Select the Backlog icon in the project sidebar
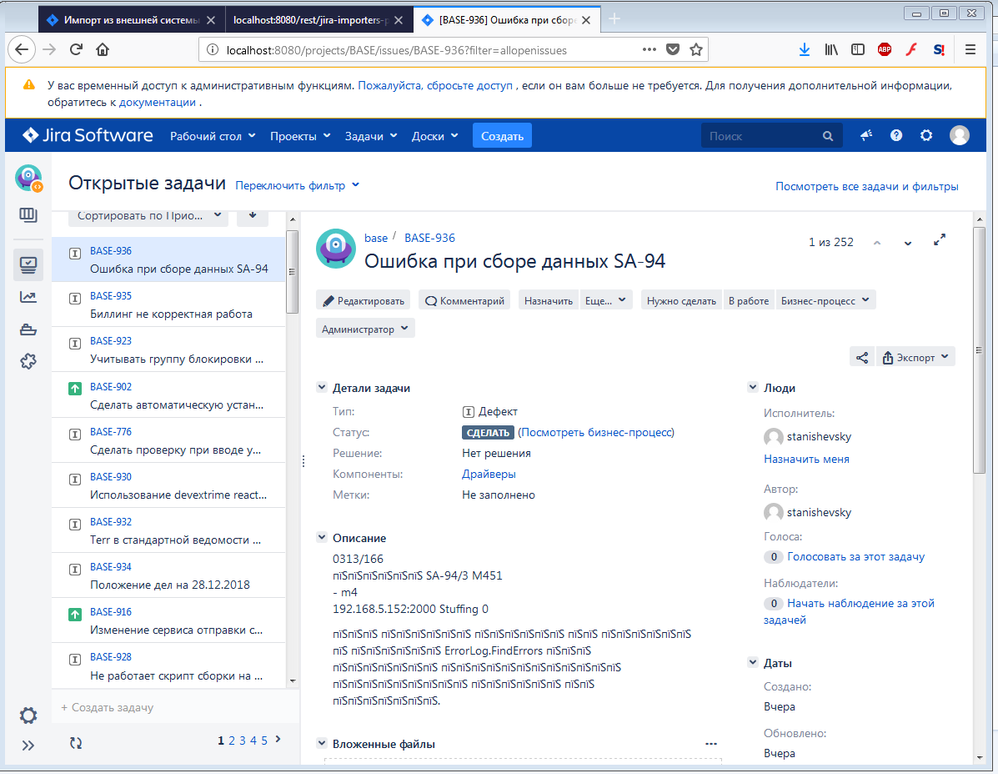 [28, 214]
